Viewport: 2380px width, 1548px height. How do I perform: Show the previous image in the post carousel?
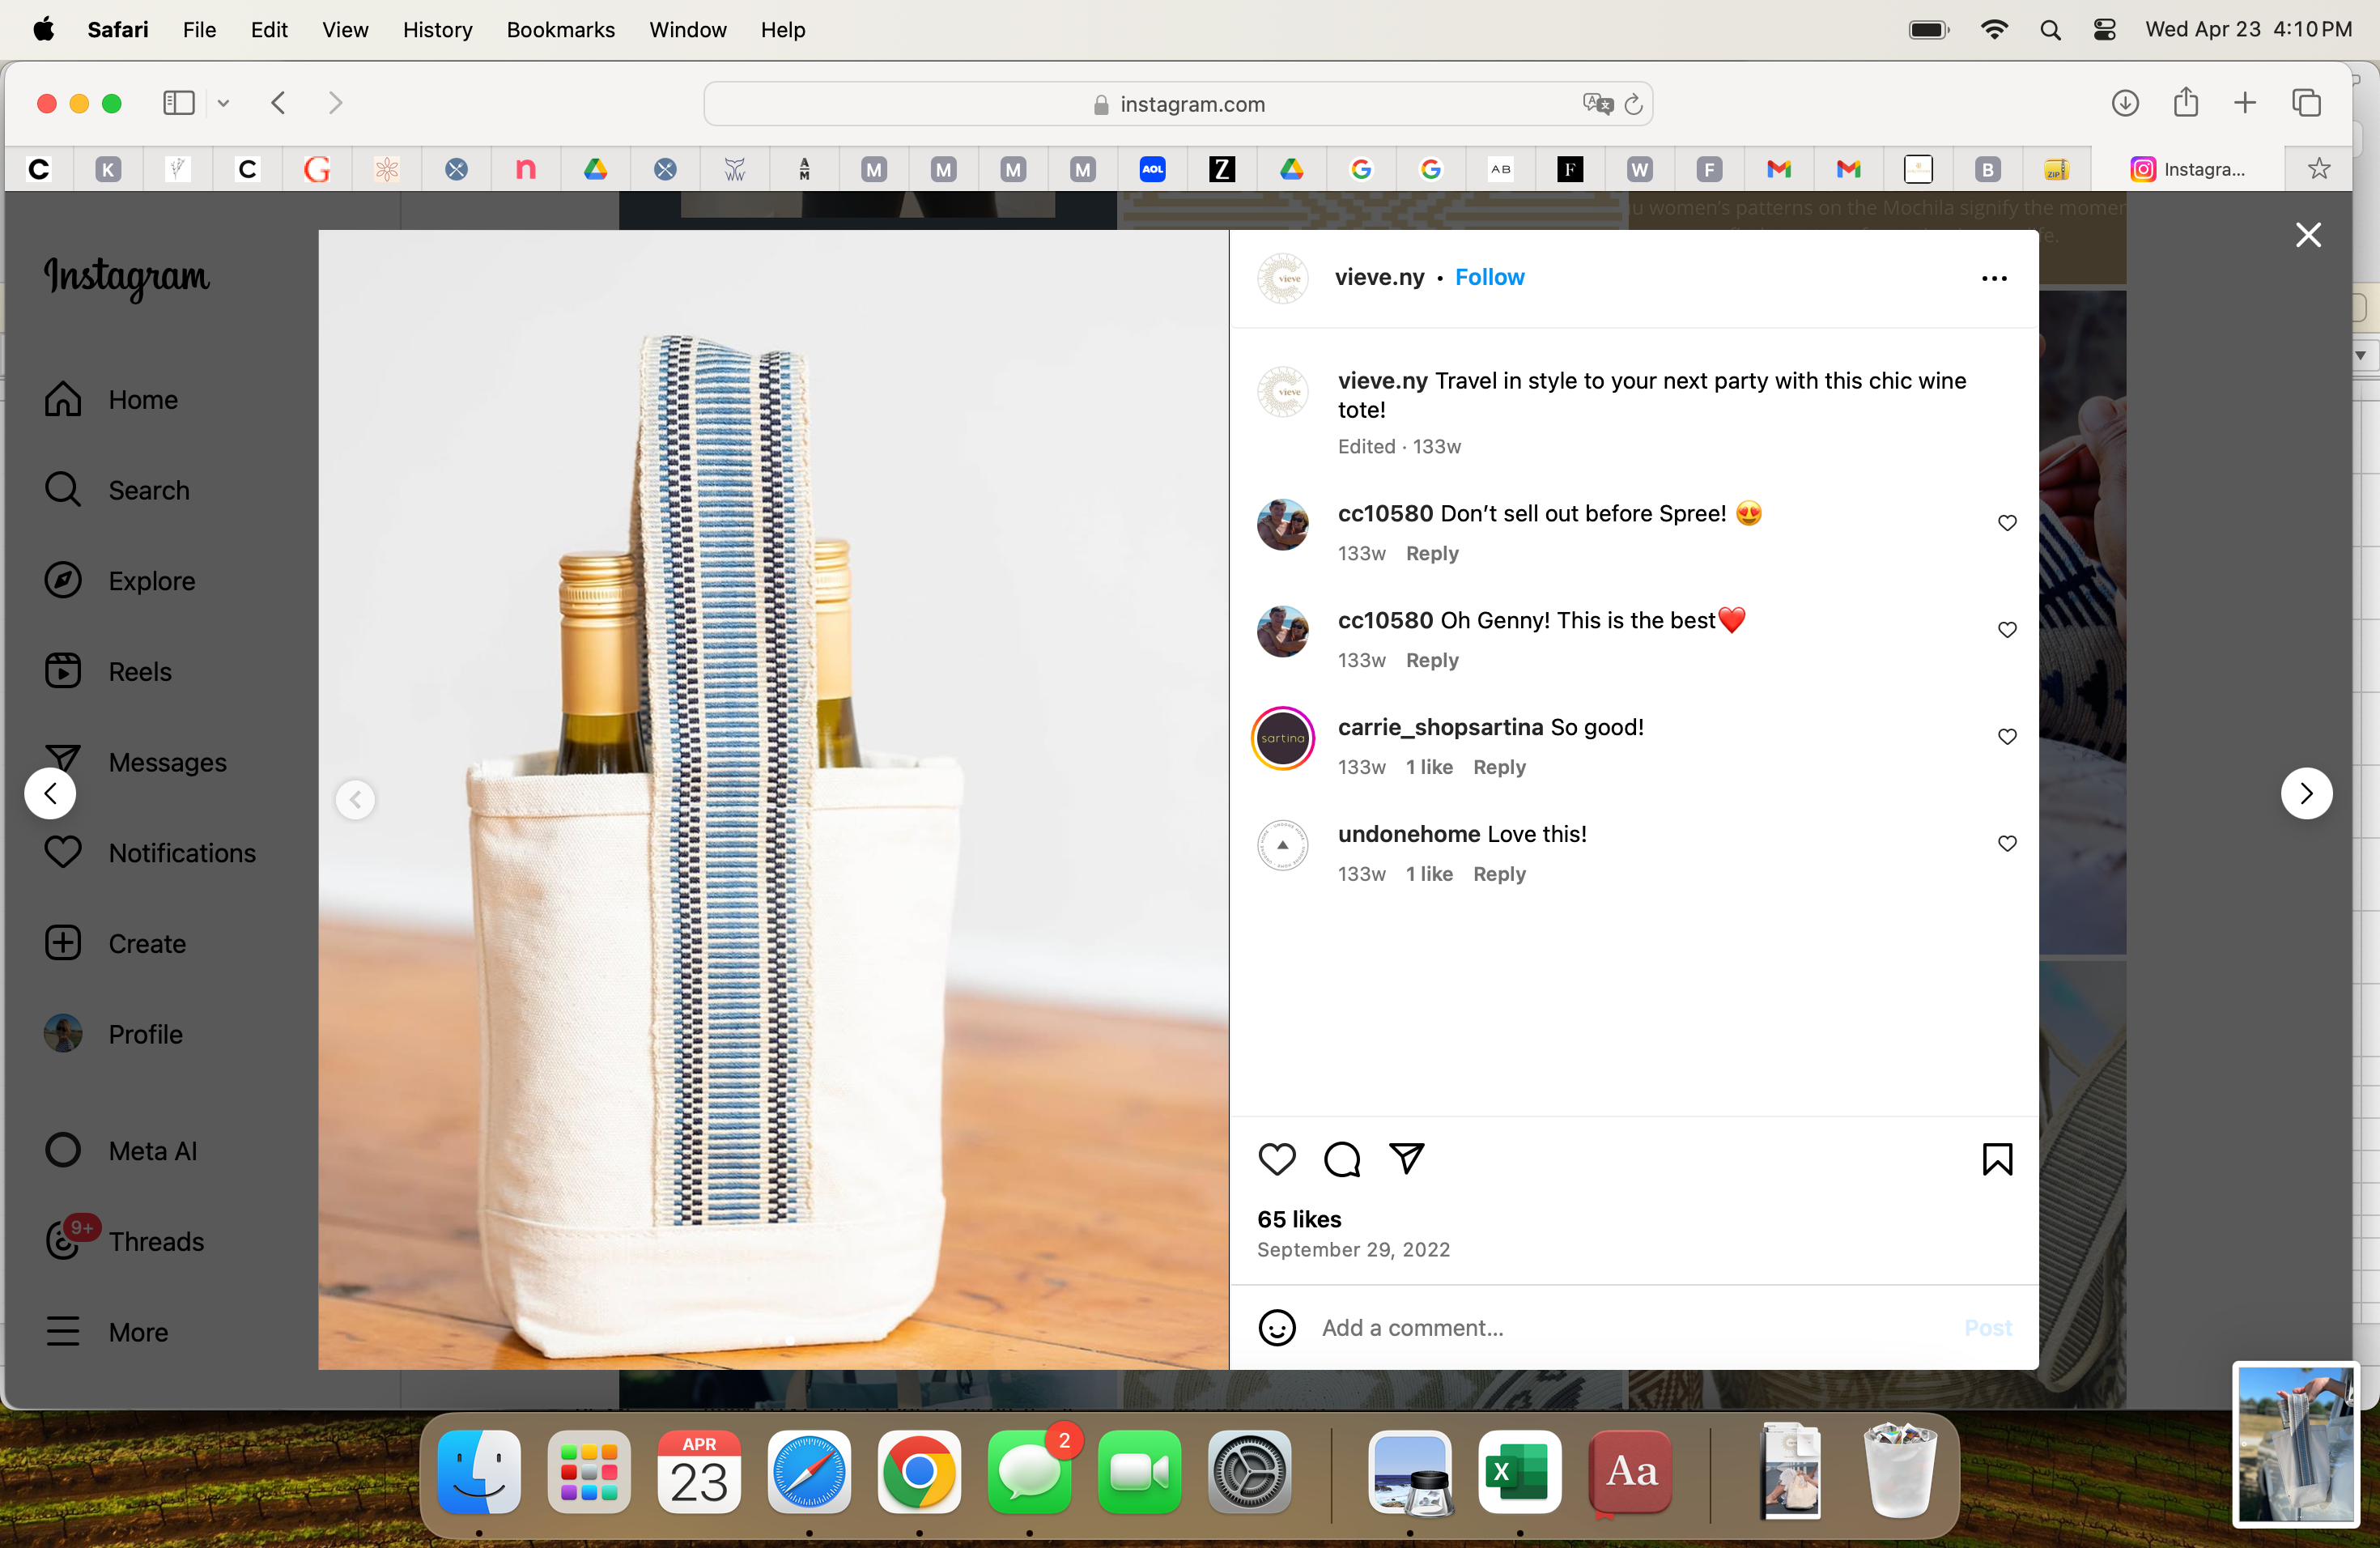tap(355, 800)
